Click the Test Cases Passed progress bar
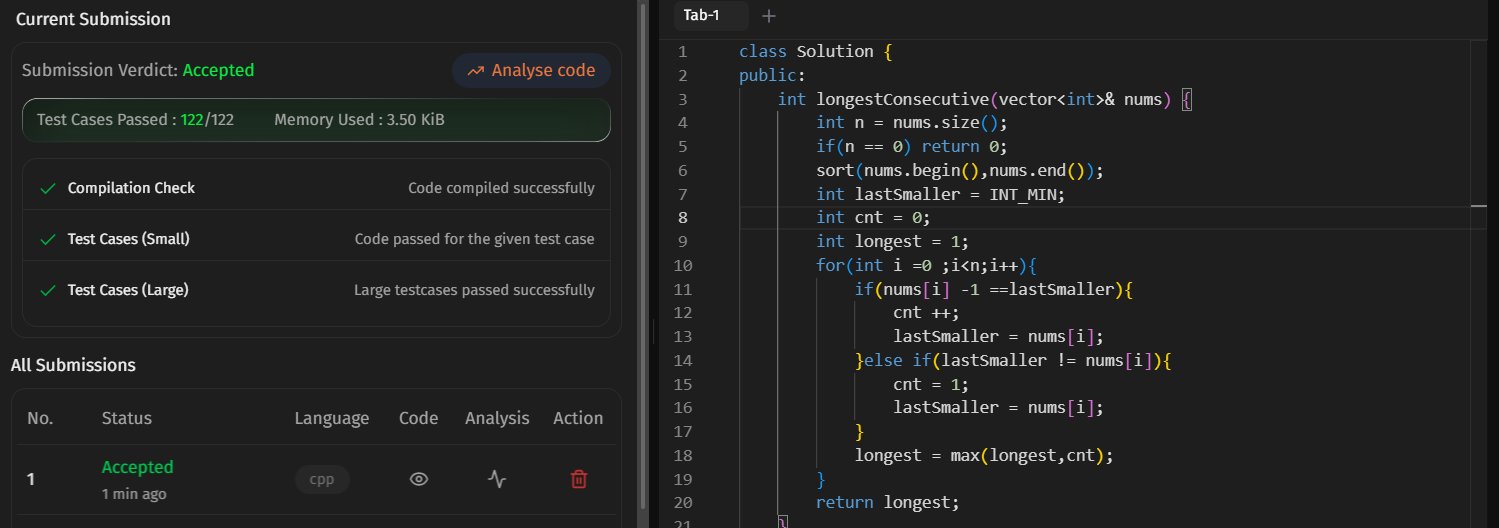Image resolution: width=1499 pixels, height=528 pixels. [316, 120]
